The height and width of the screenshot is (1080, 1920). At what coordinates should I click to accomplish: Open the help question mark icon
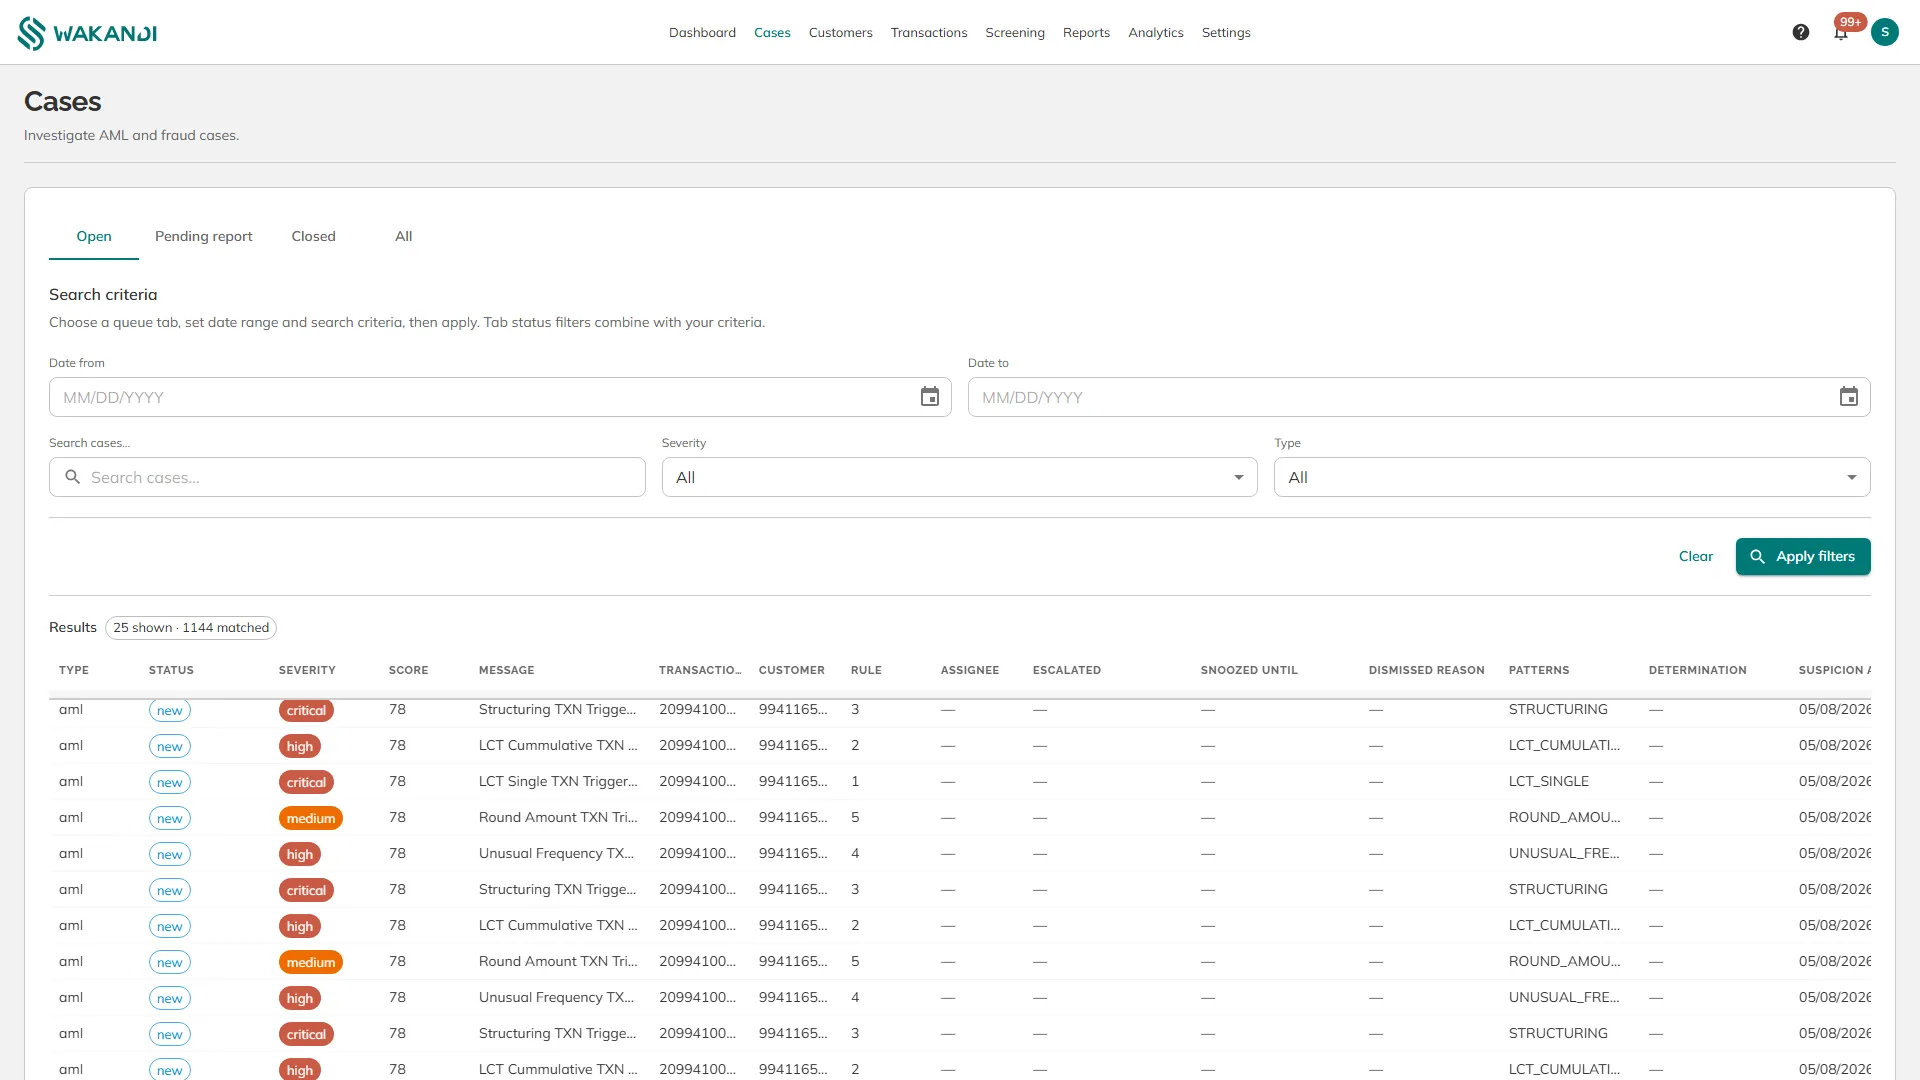click(1801, 32)
